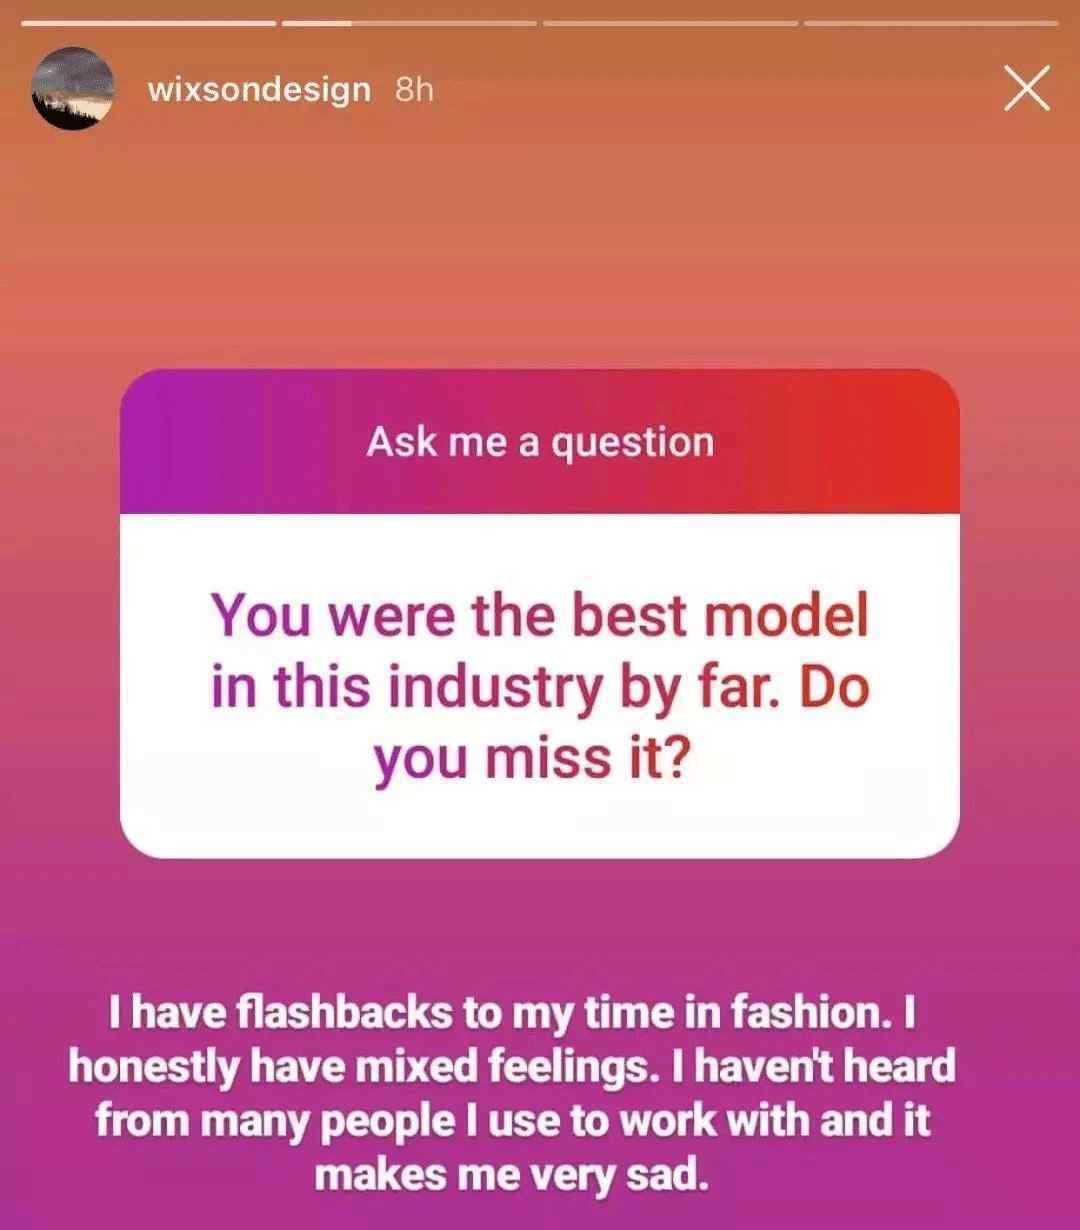Tap the white question sticker card
The width and height of the screenshot is (1080, 1230).
[540, 686]
